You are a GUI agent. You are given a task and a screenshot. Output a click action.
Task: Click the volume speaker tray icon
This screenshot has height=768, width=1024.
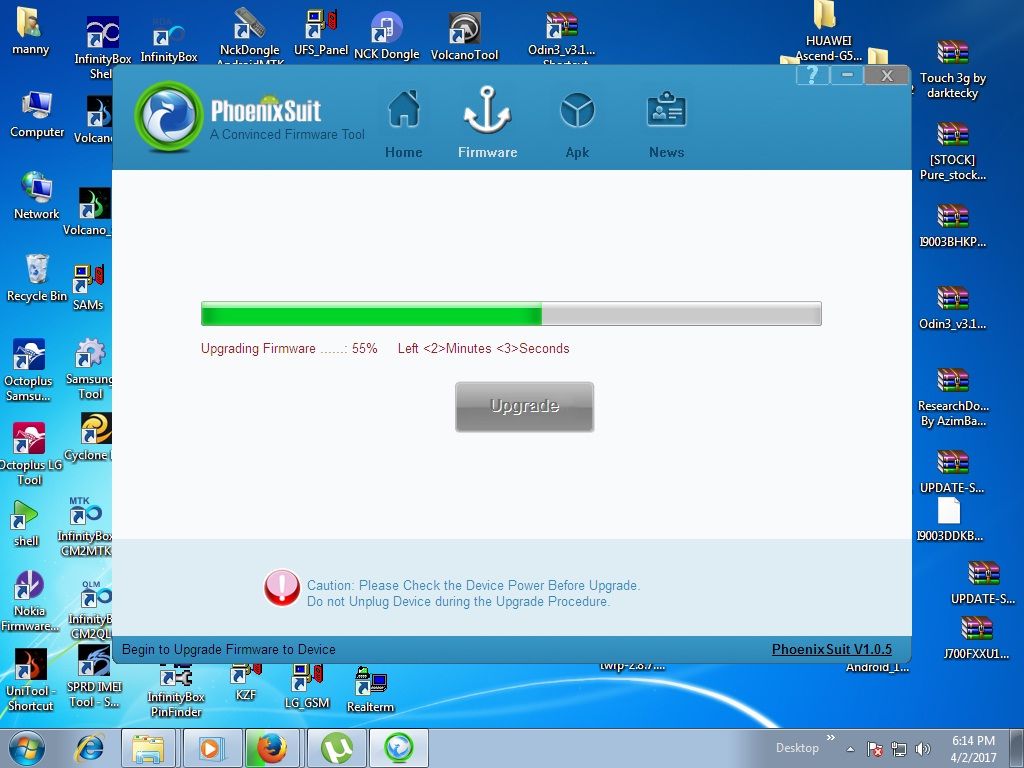(923, 749)
